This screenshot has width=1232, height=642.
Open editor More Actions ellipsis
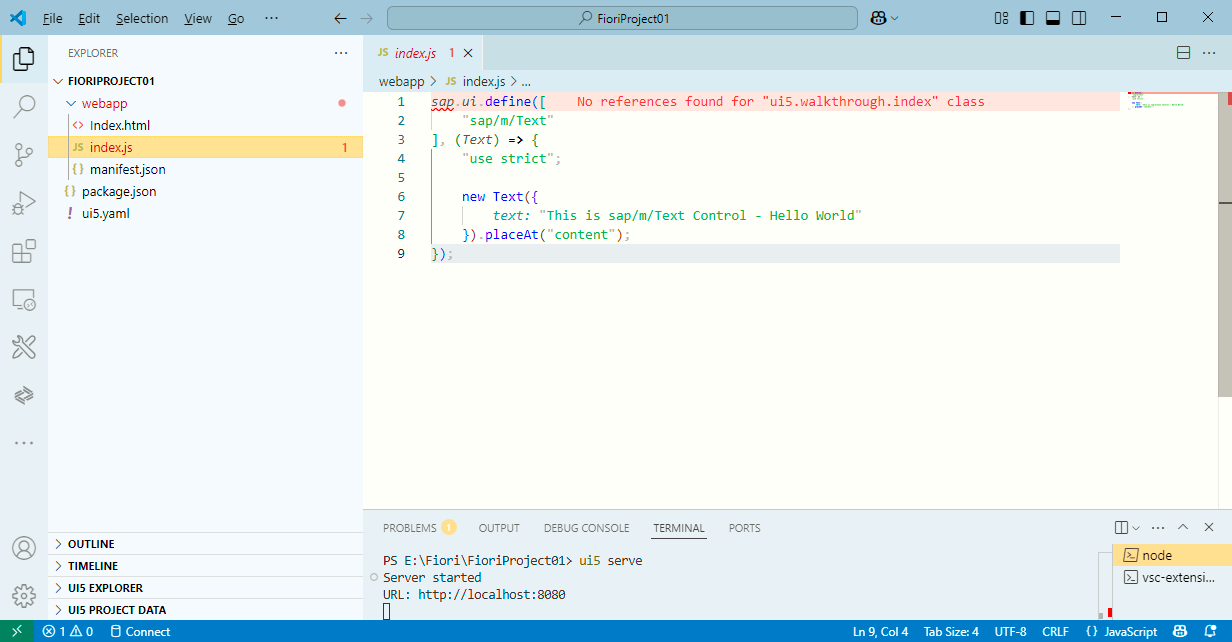click(x=1210, y=53)
